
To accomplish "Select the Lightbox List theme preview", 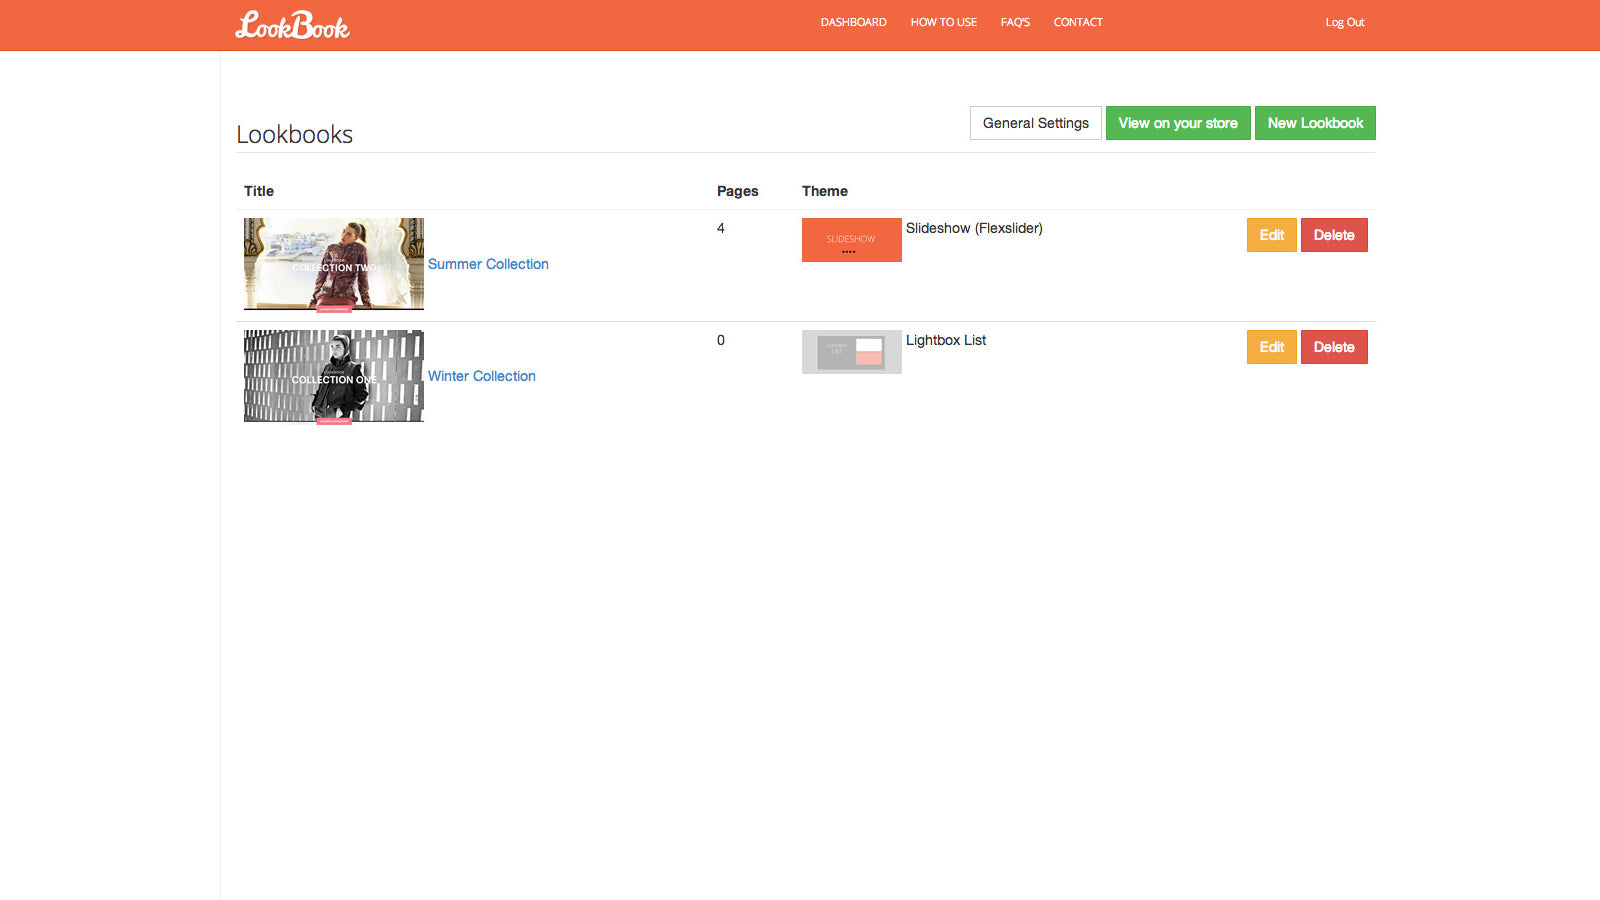I will (x=851, y=352).
